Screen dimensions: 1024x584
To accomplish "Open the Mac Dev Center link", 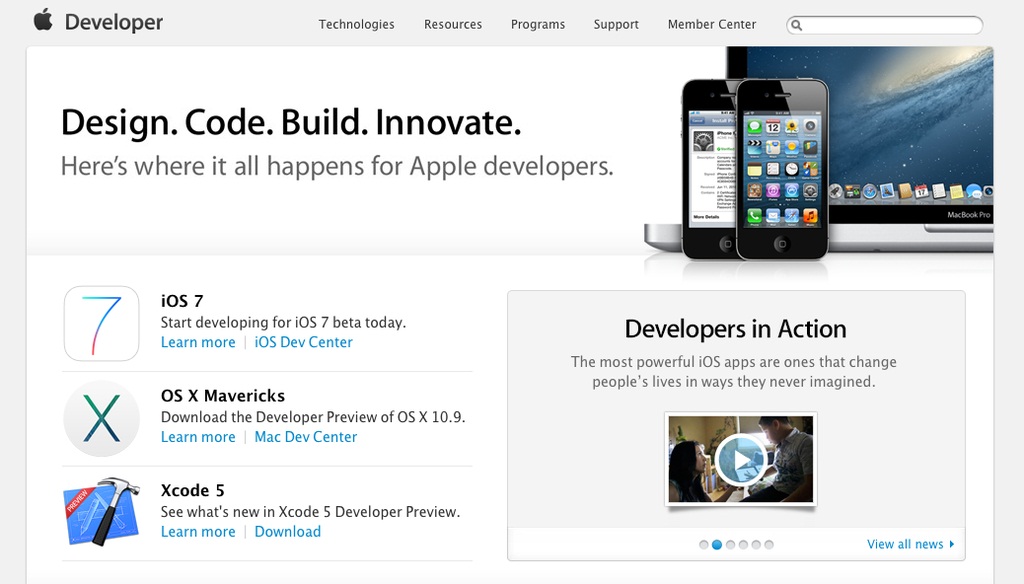I will [x=306, y=437].
